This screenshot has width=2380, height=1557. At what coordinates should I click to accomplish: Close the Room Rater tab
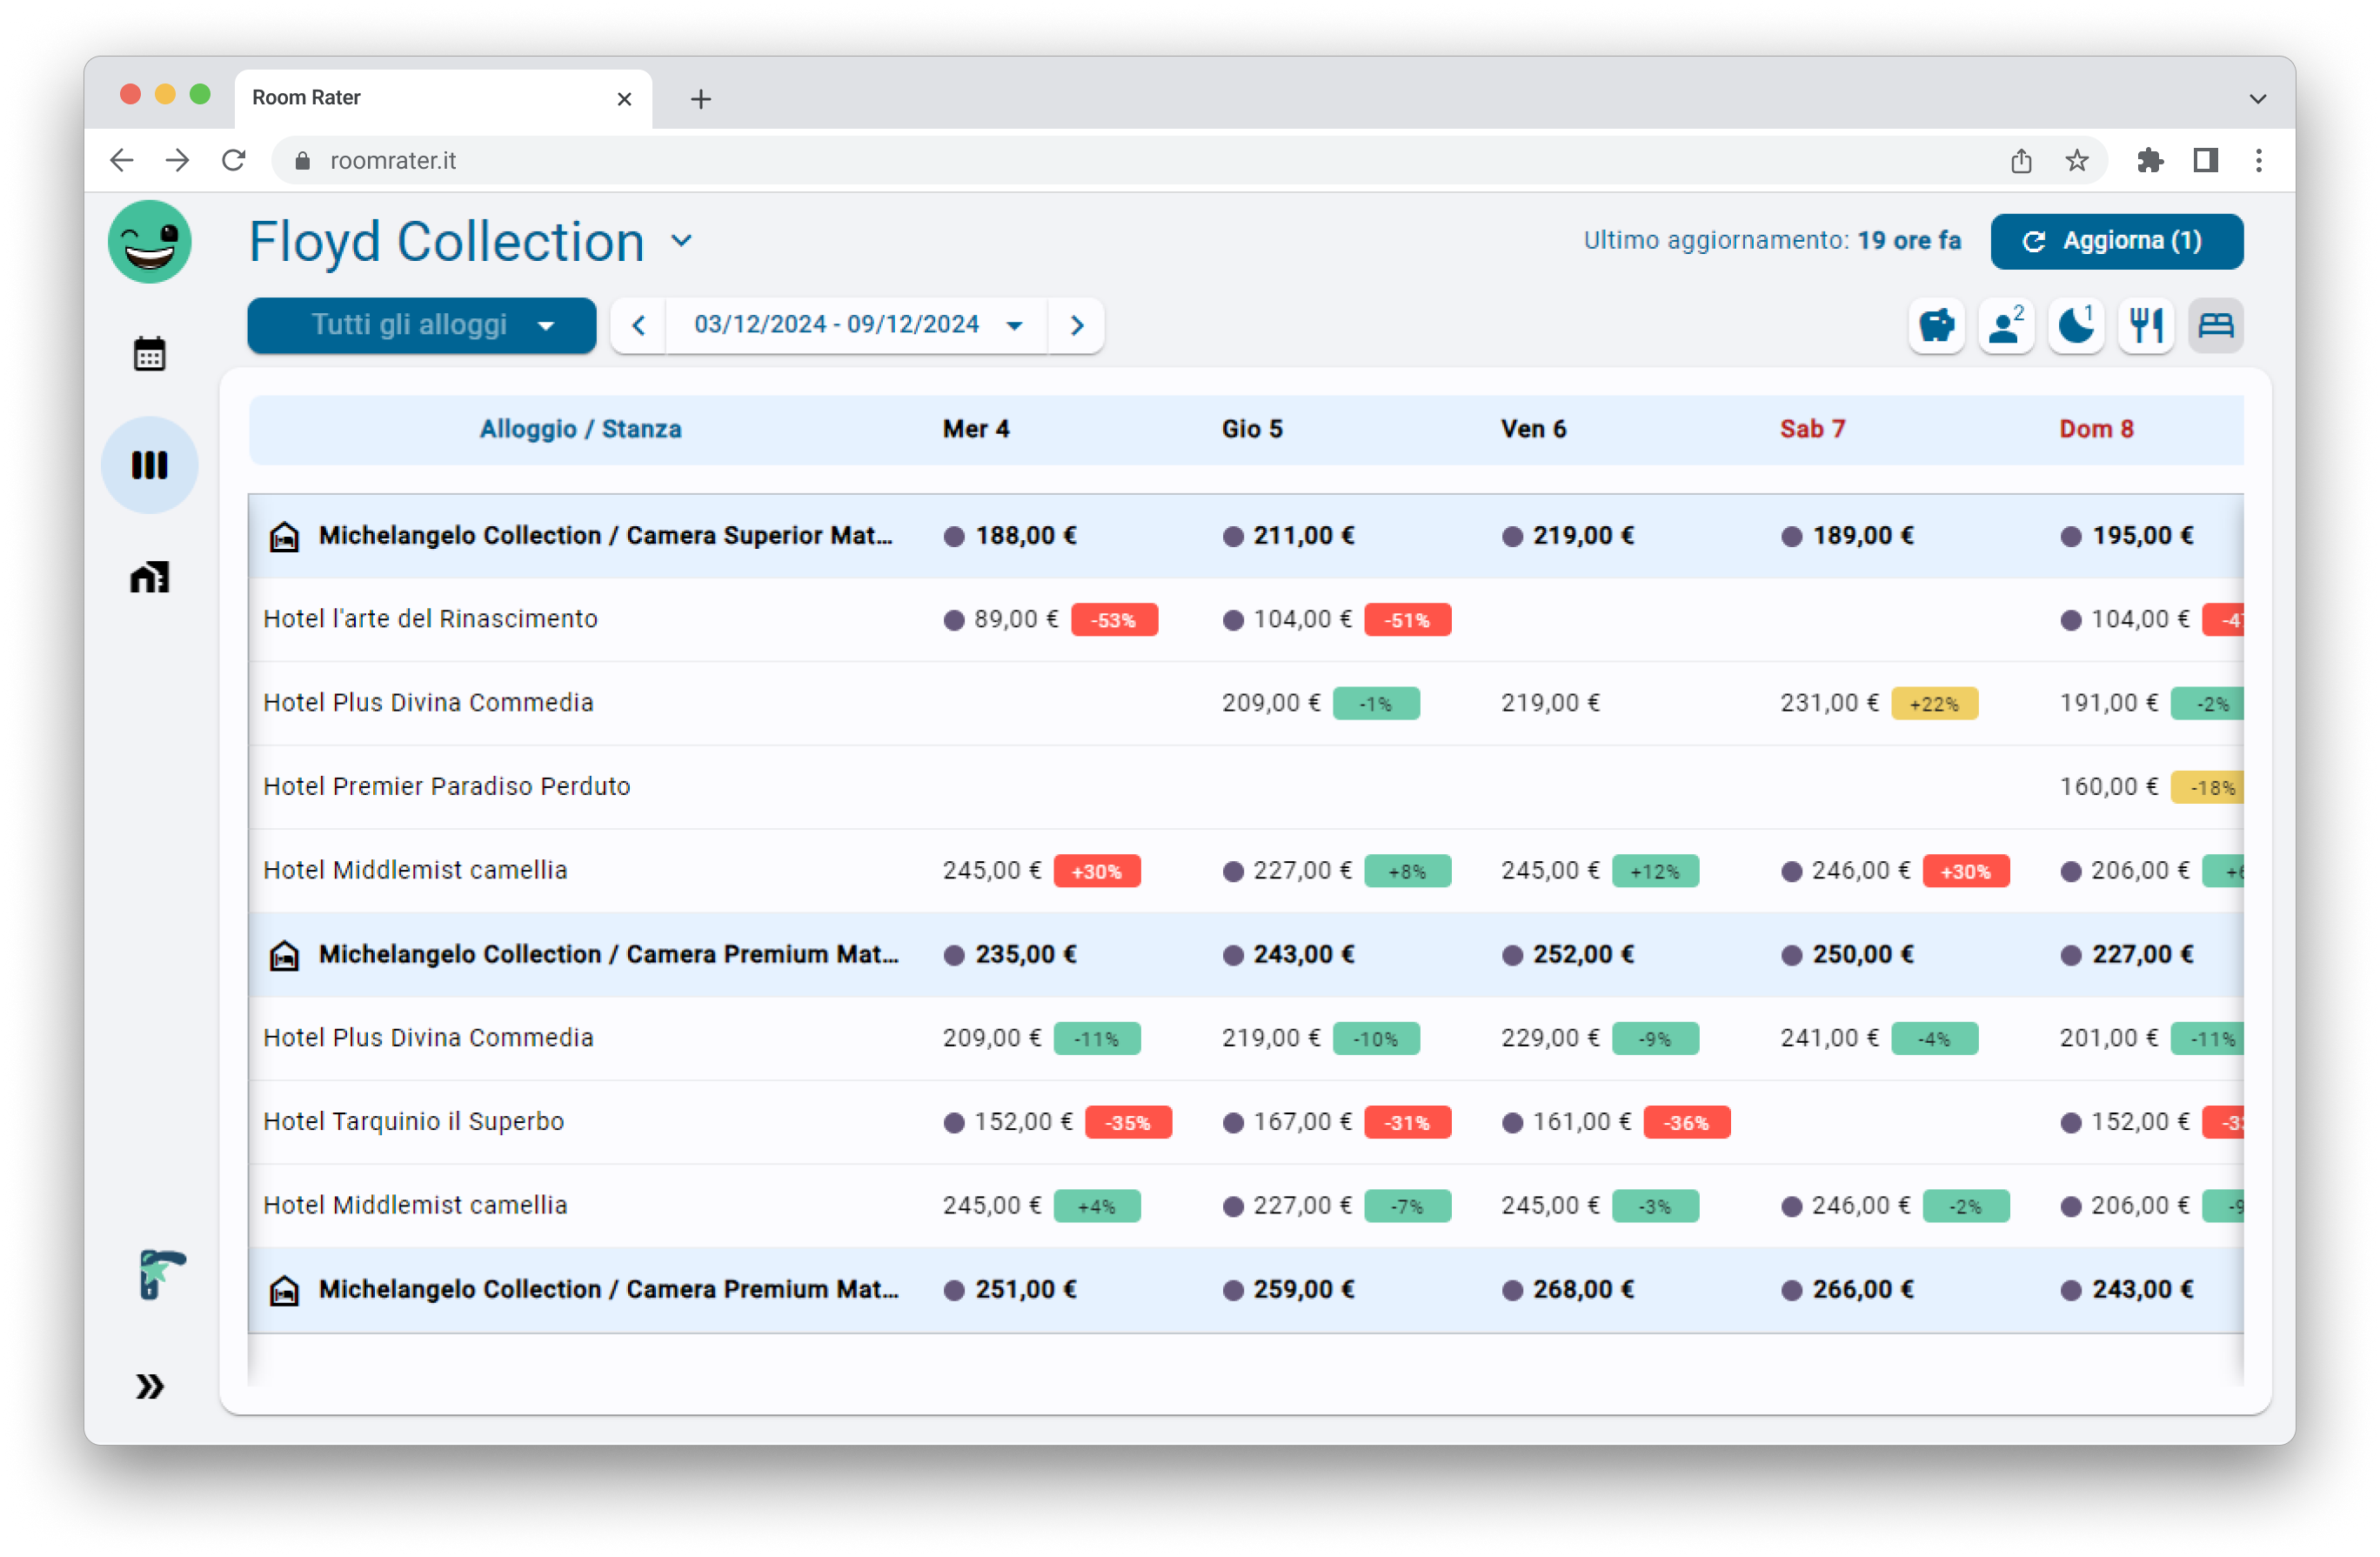625,99
